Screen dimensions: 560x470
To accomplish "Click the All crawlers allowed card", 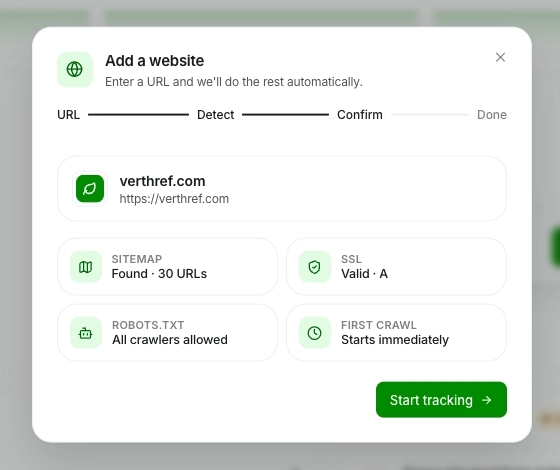I will point(167,333).
